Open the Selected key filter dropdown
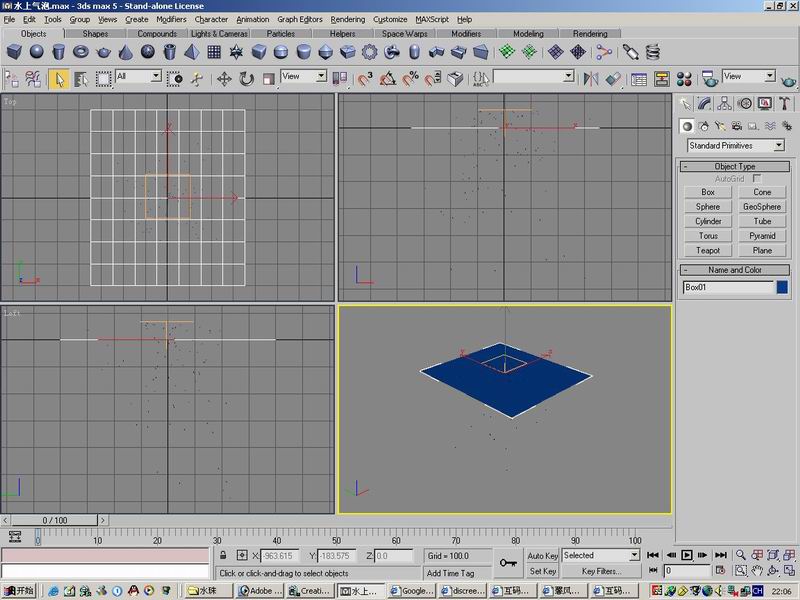Screen dimensions: 800x600 tap(601, 555)
